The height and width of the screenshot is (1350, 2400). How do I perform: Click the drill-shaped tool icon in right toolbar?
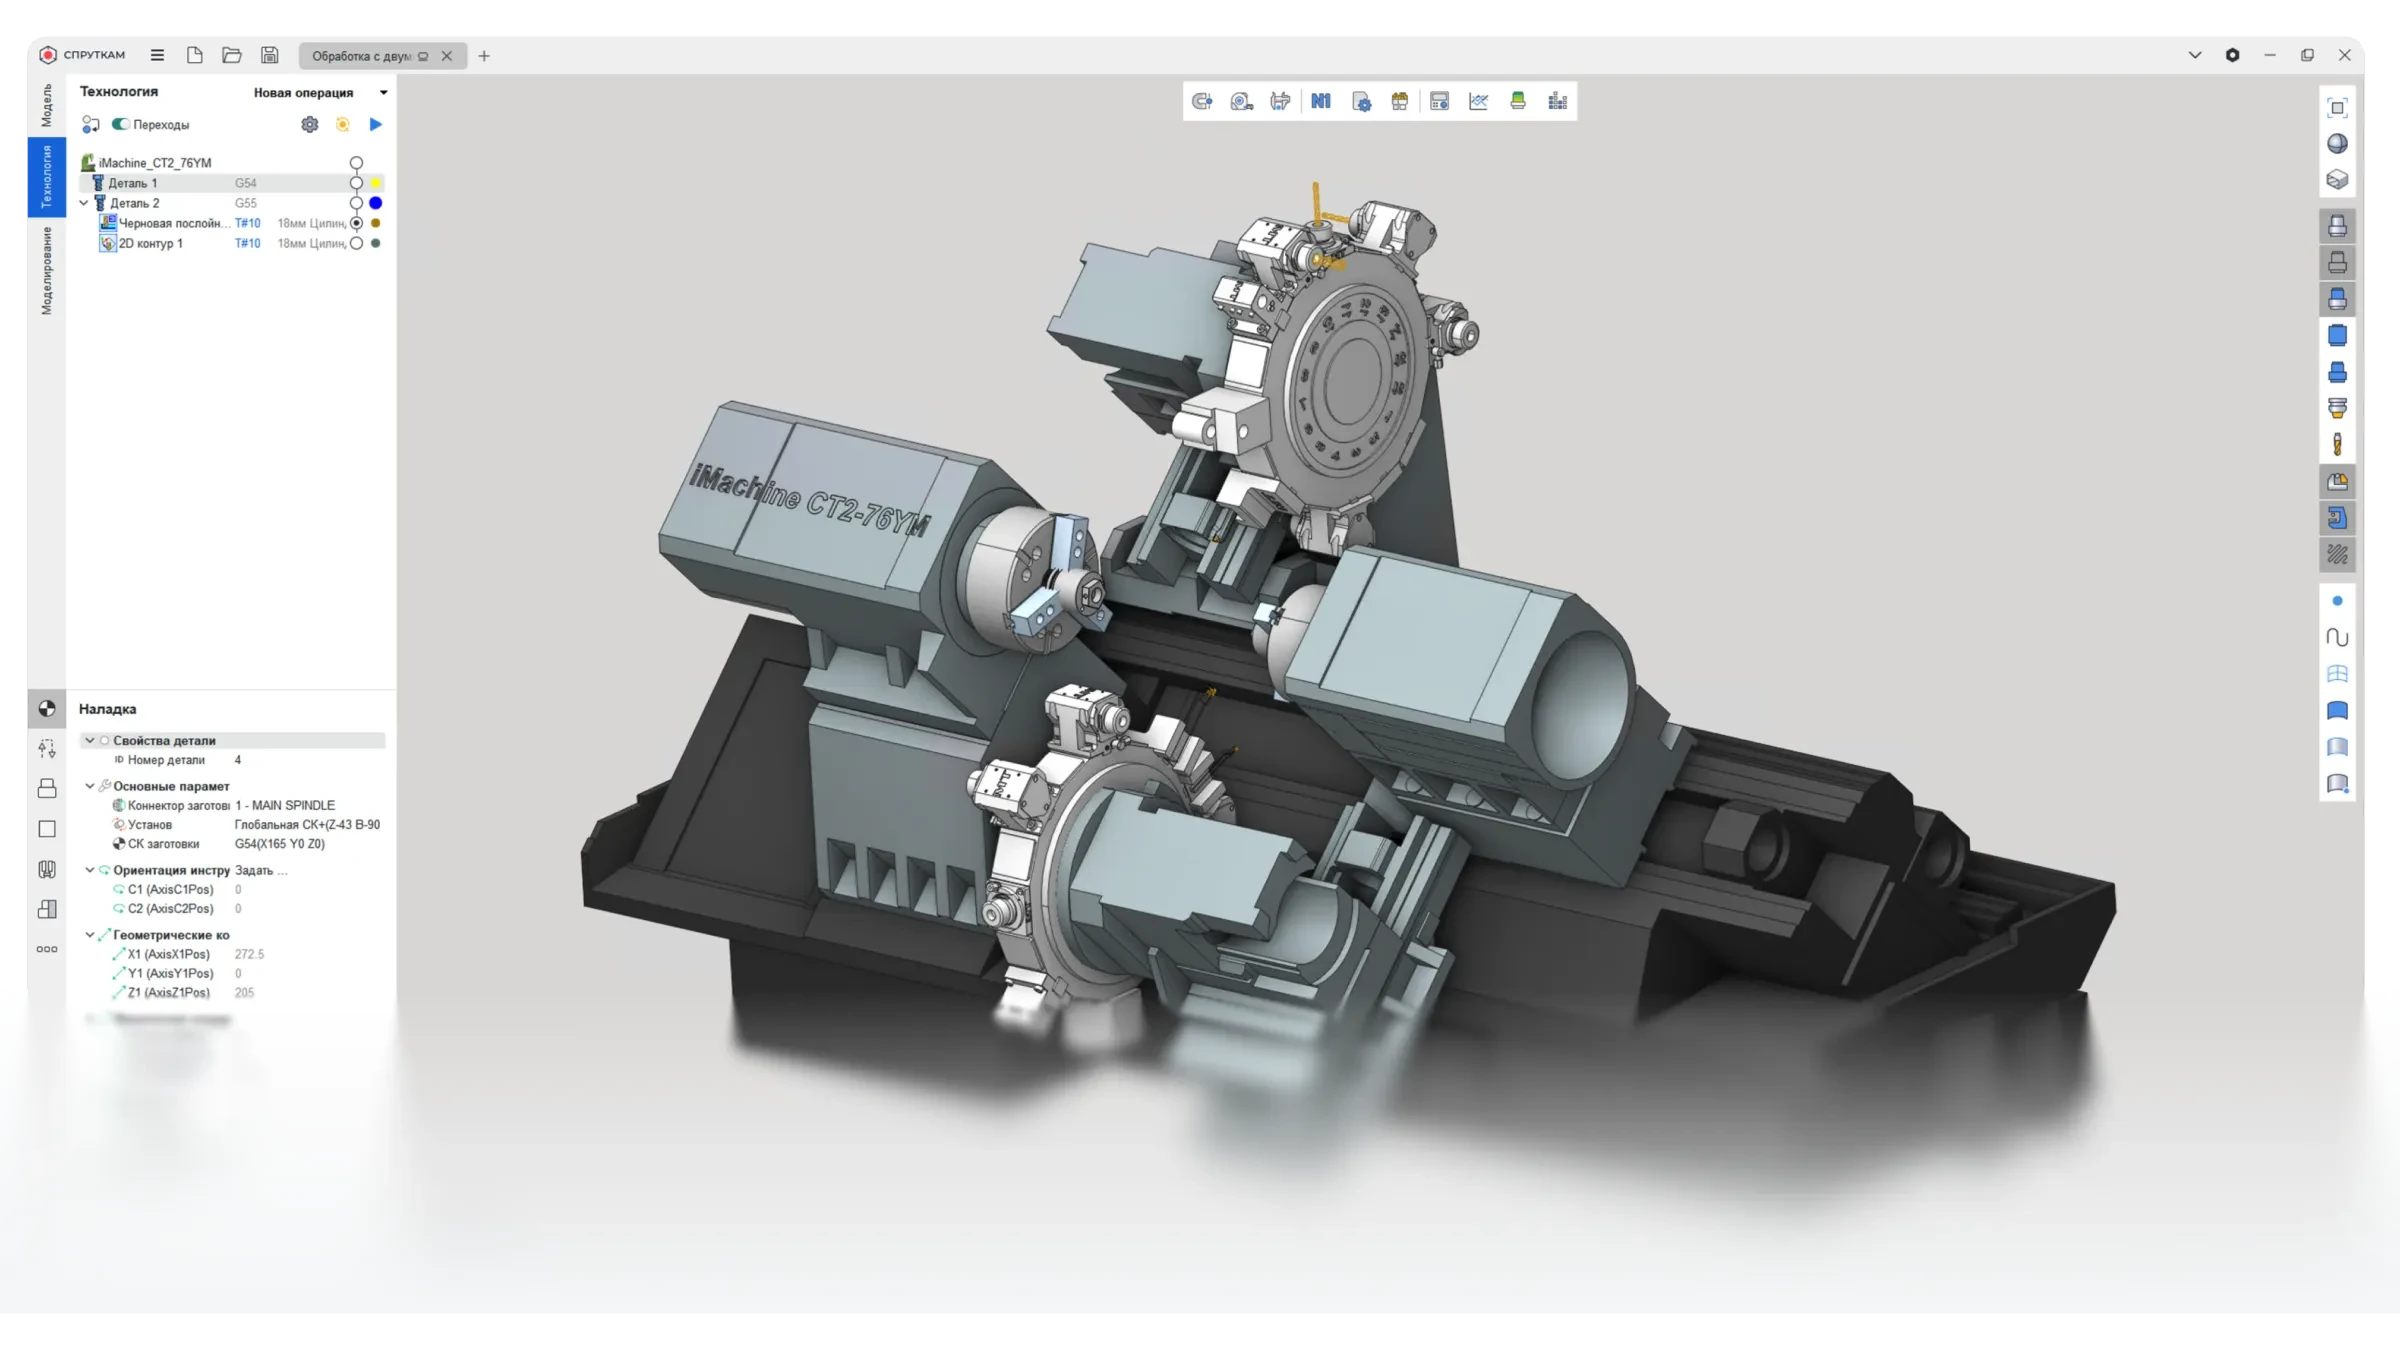(2337, 444)
